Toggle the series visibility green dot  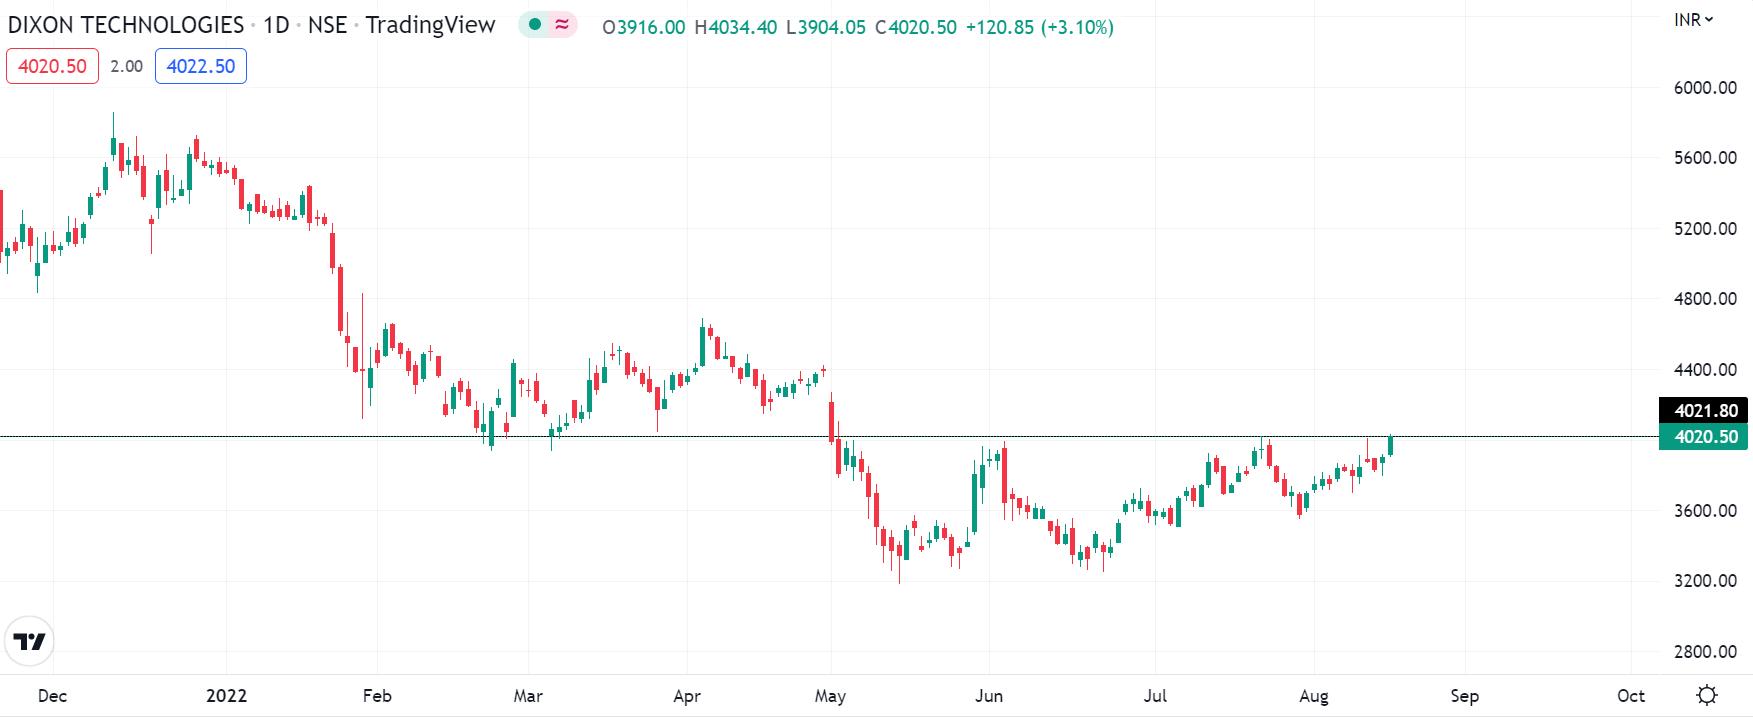[x=536, y=27]
